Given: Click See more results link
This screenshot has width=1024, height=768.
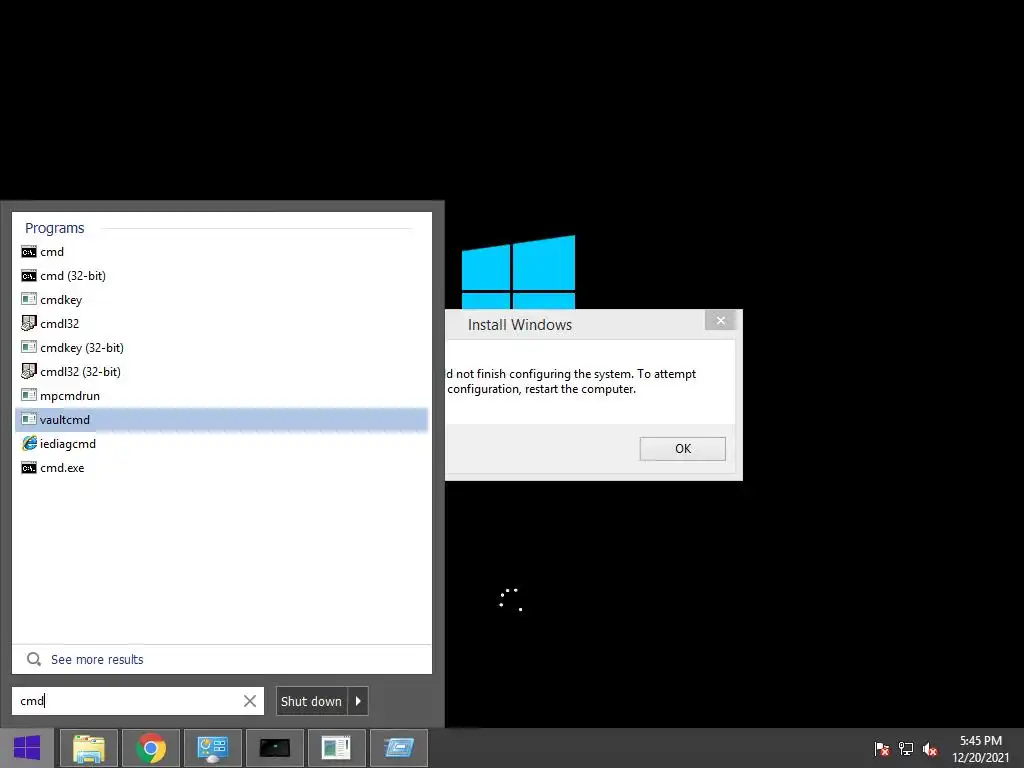Looking at the screenshot, I should (97, 660).
